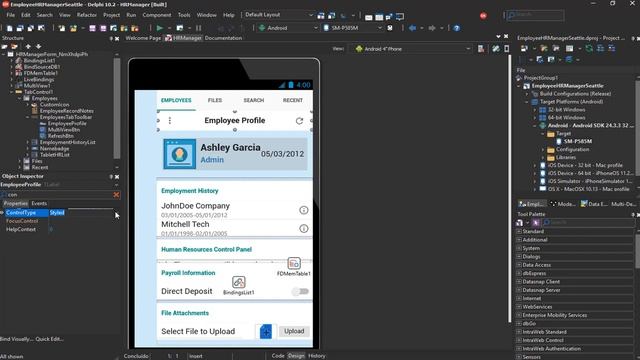Click info icon for Mitchell Tech
Image resolution: width=640 pixels, height=360 pixels.
point(304,228)
